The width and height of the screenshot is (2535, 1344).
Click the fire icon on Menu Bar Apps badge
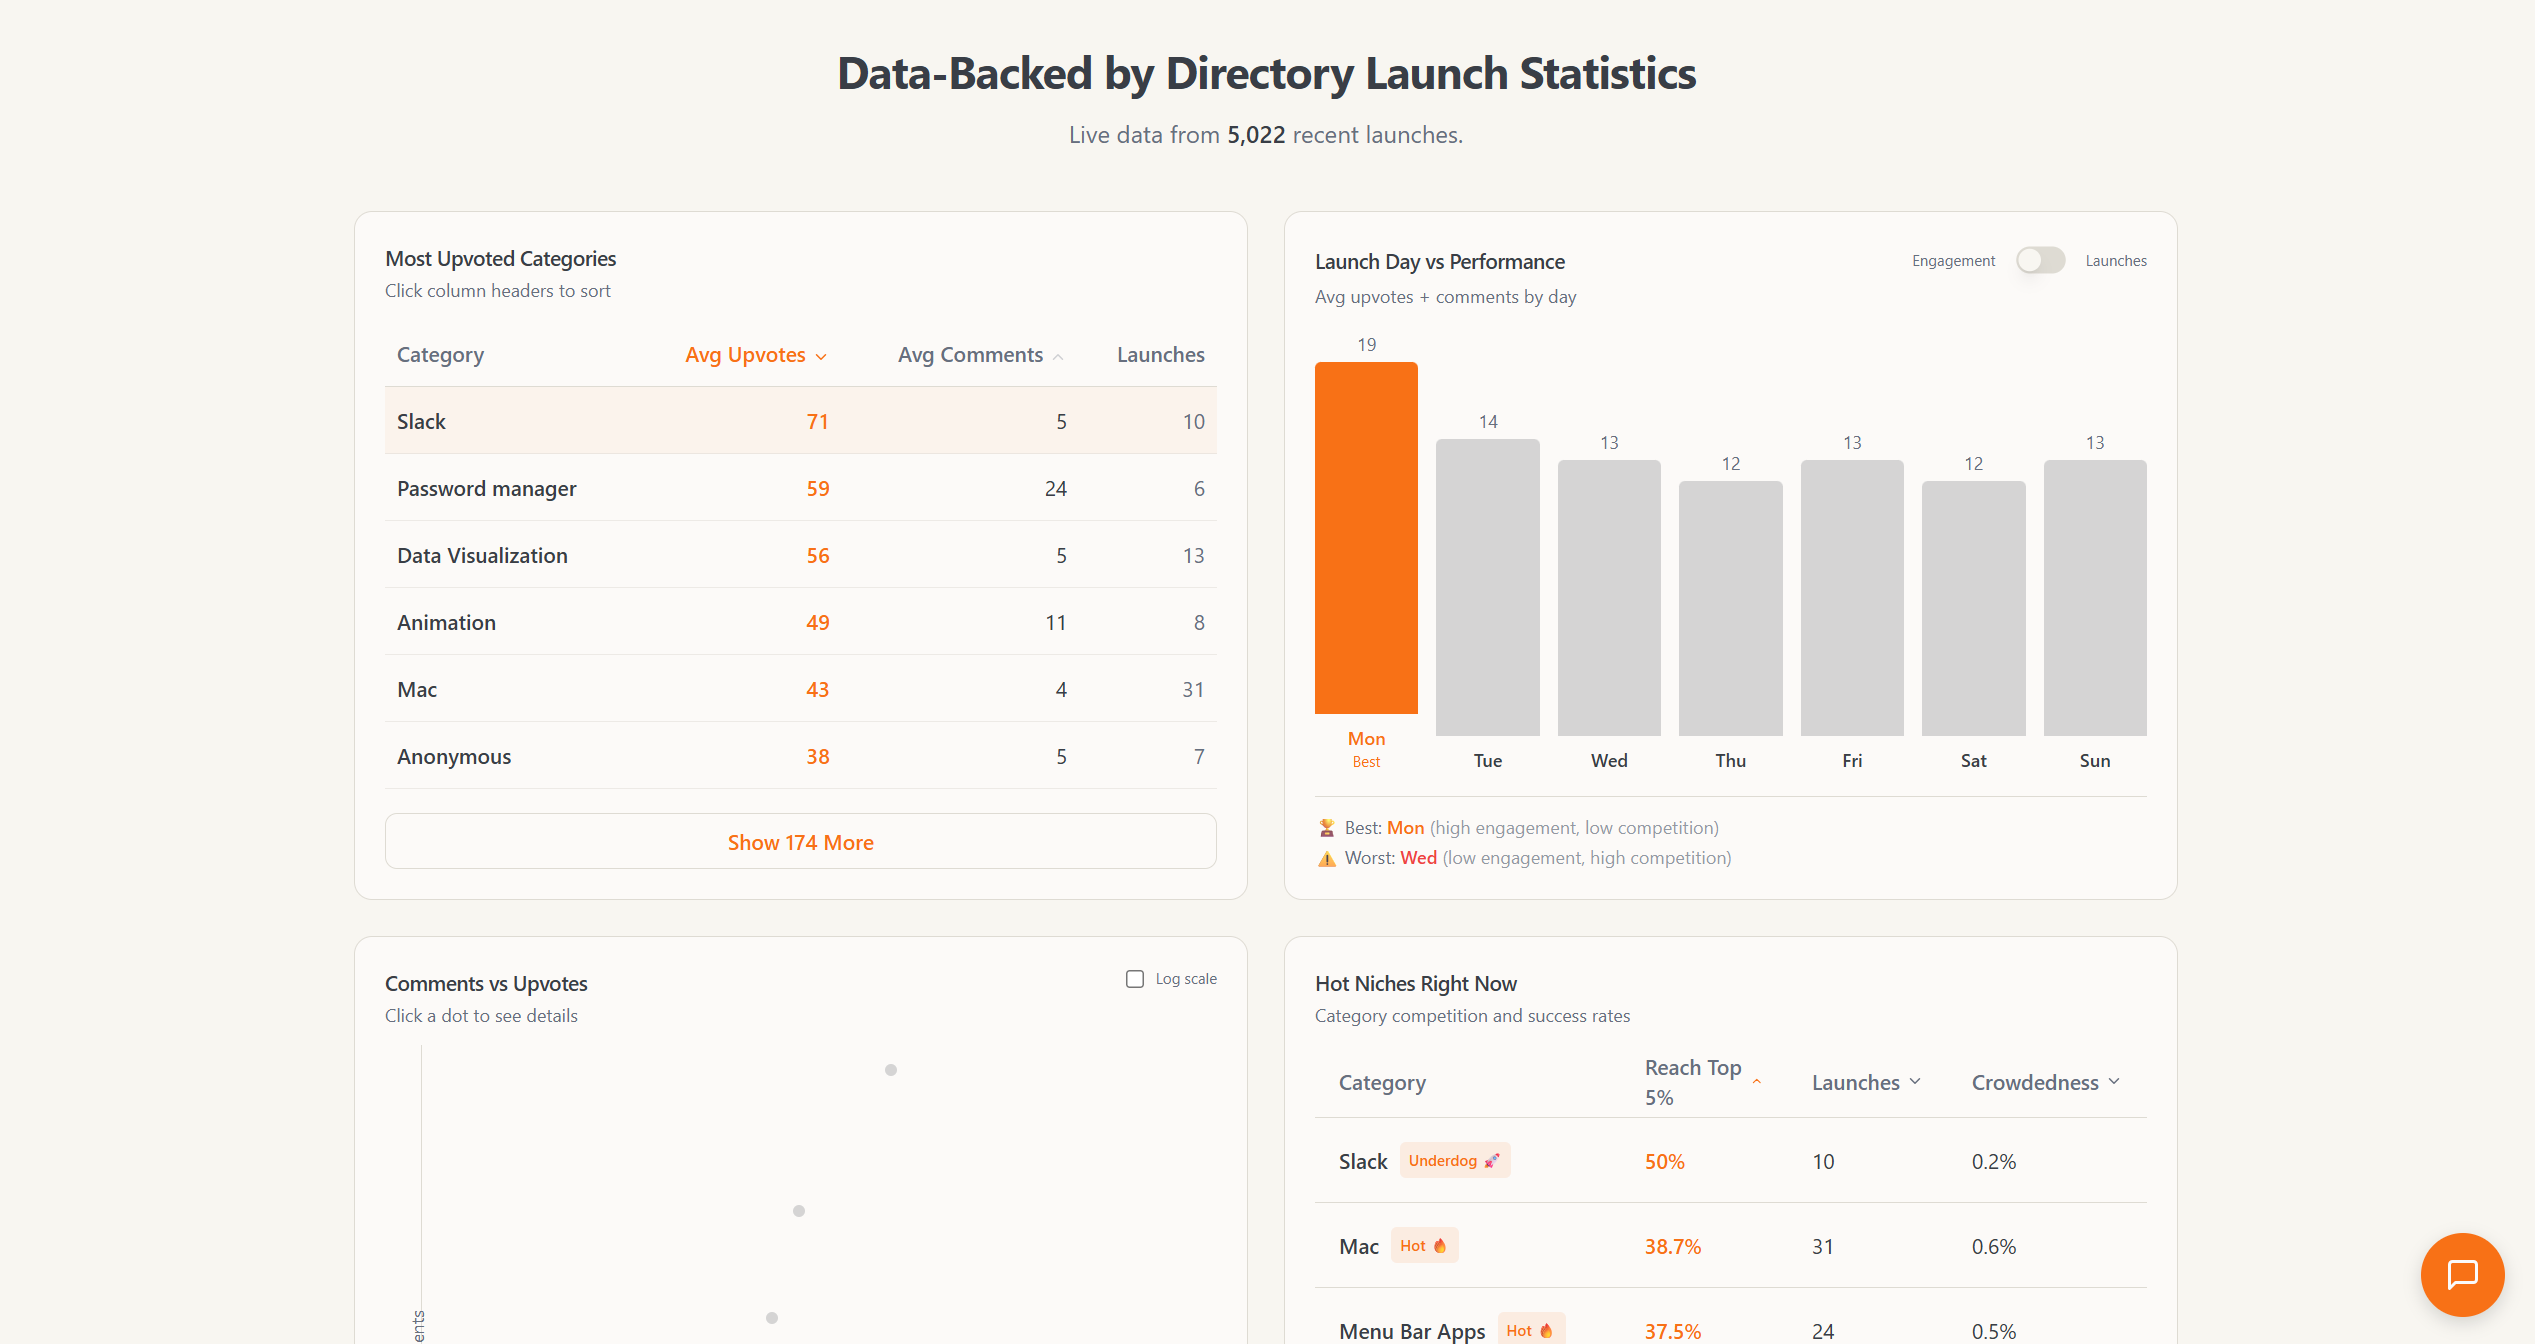[x=1548, y=1329]
